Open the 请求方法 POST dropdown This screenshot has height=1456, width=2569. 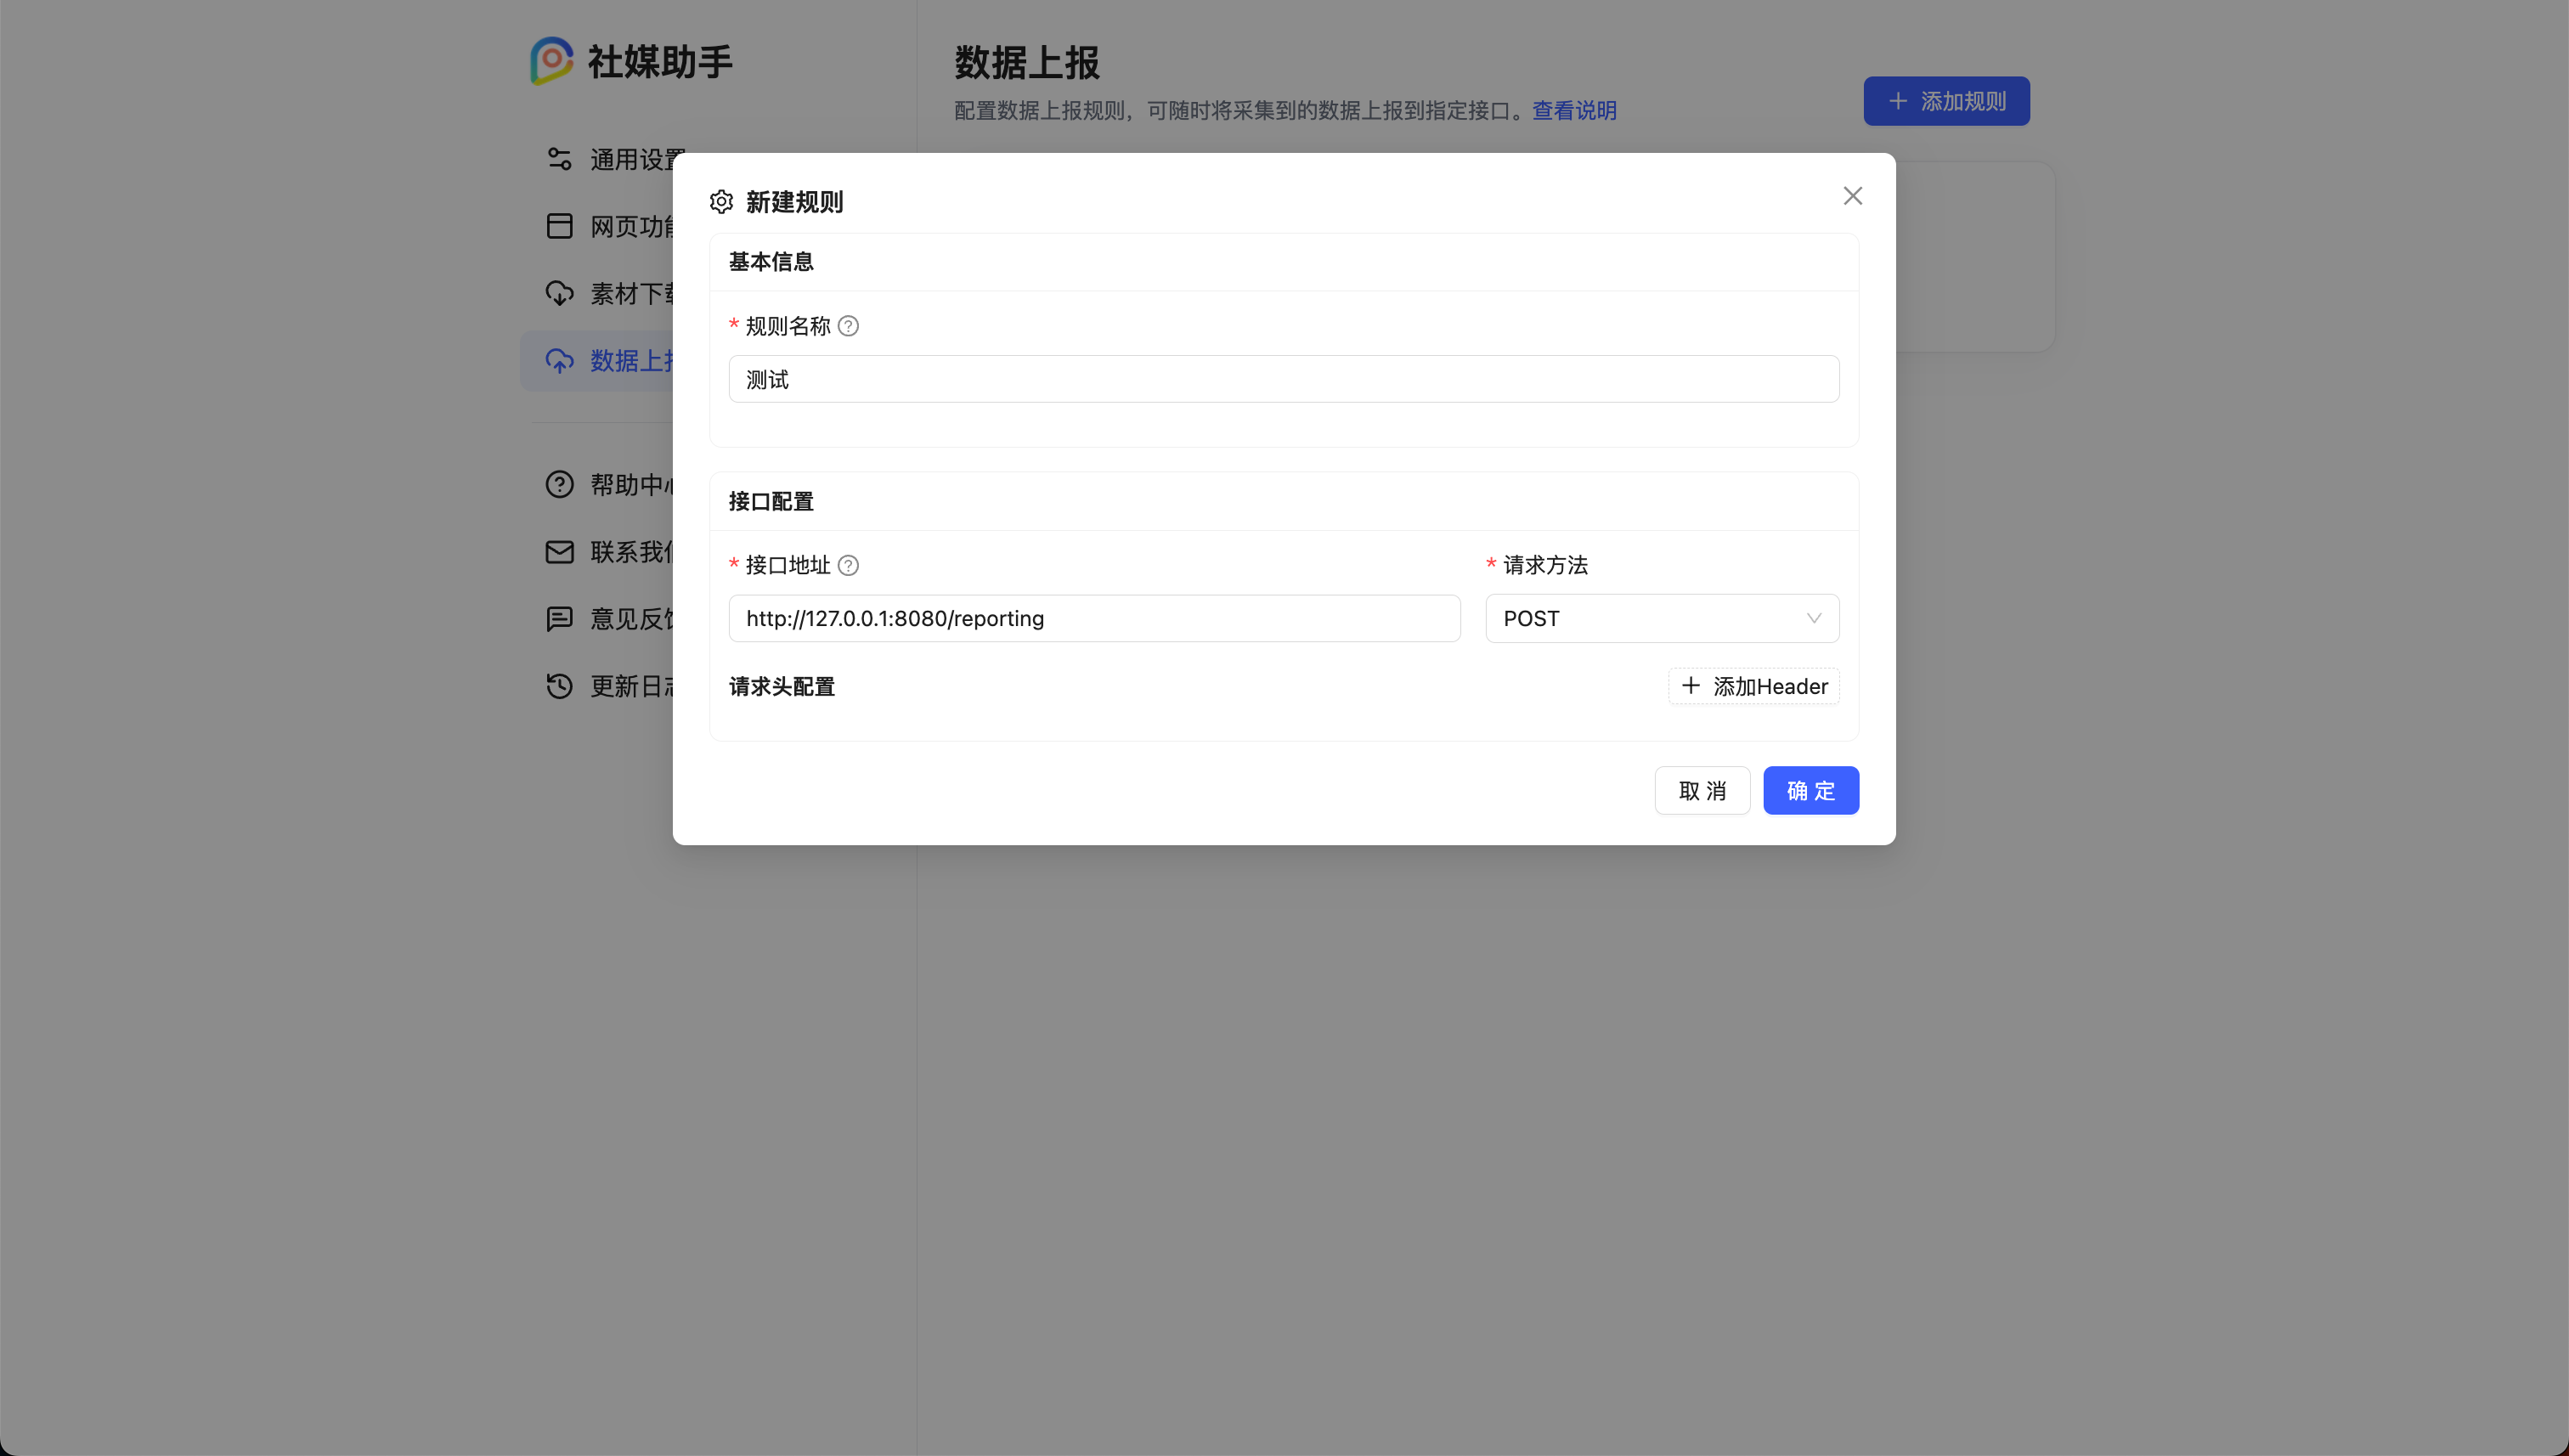pyautogui.click(x=1662, y=618)
